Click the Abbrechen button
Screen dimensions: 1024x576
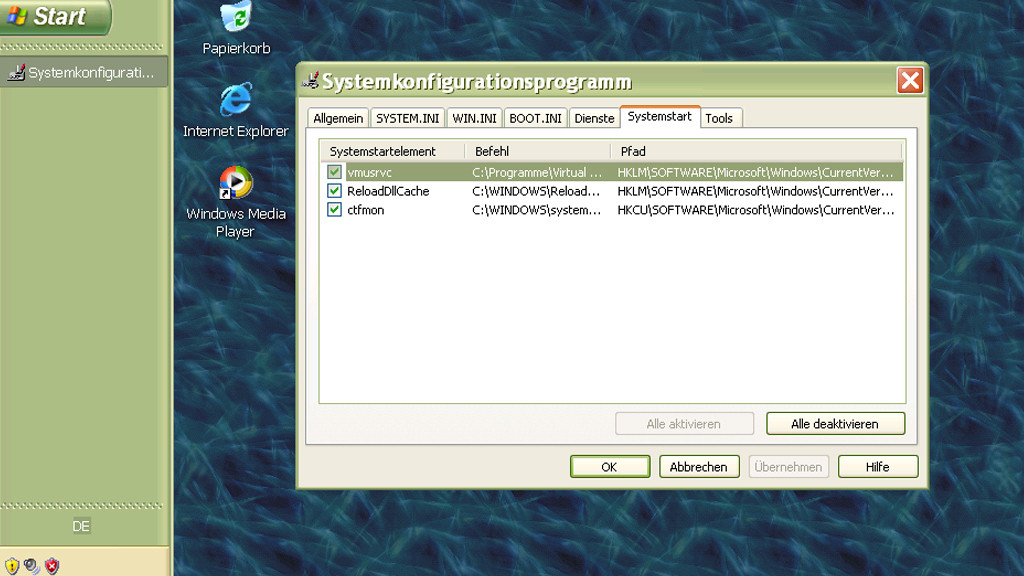click(699, 467)
